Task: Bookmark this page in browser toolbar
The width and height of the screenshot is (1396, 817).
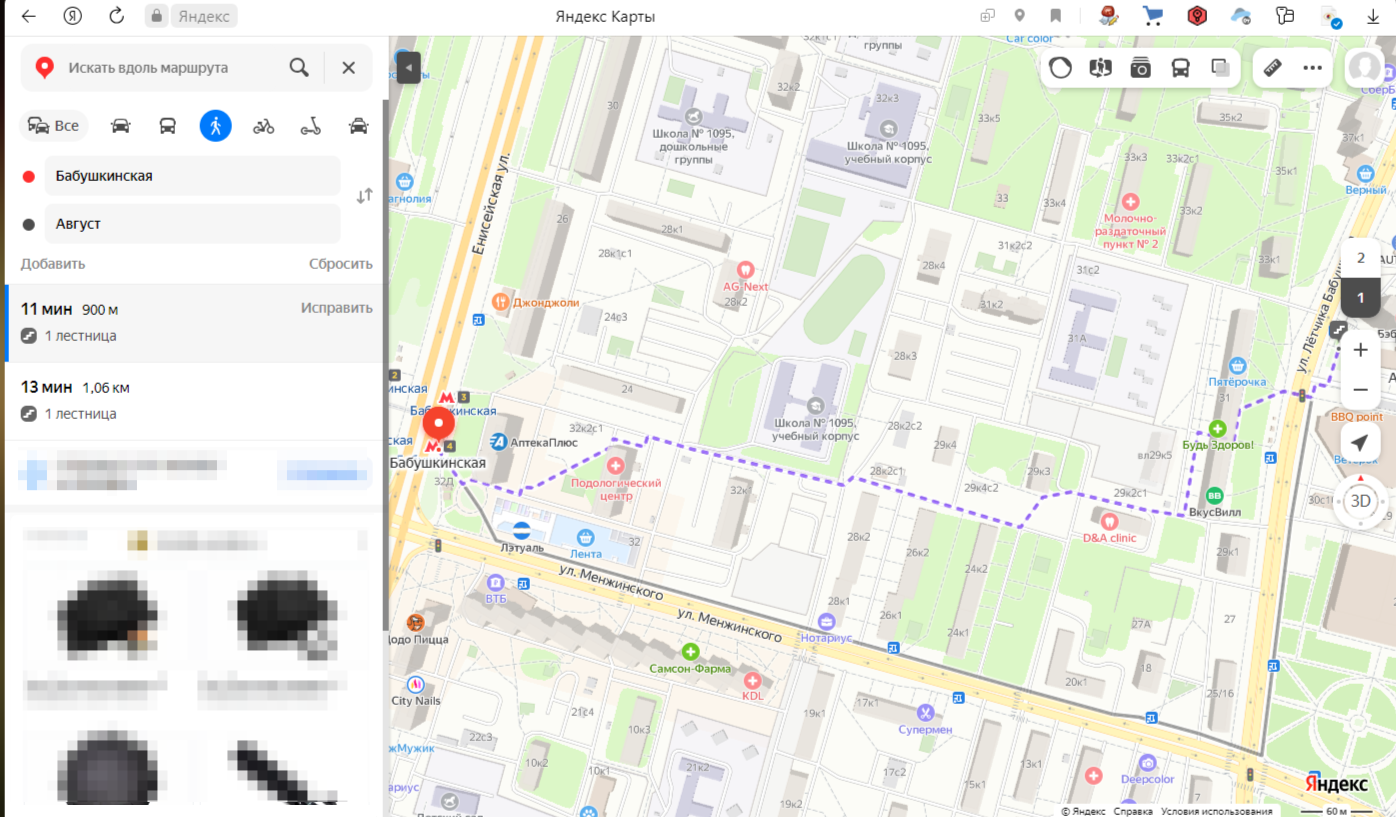Action: tap(1055, 16)
